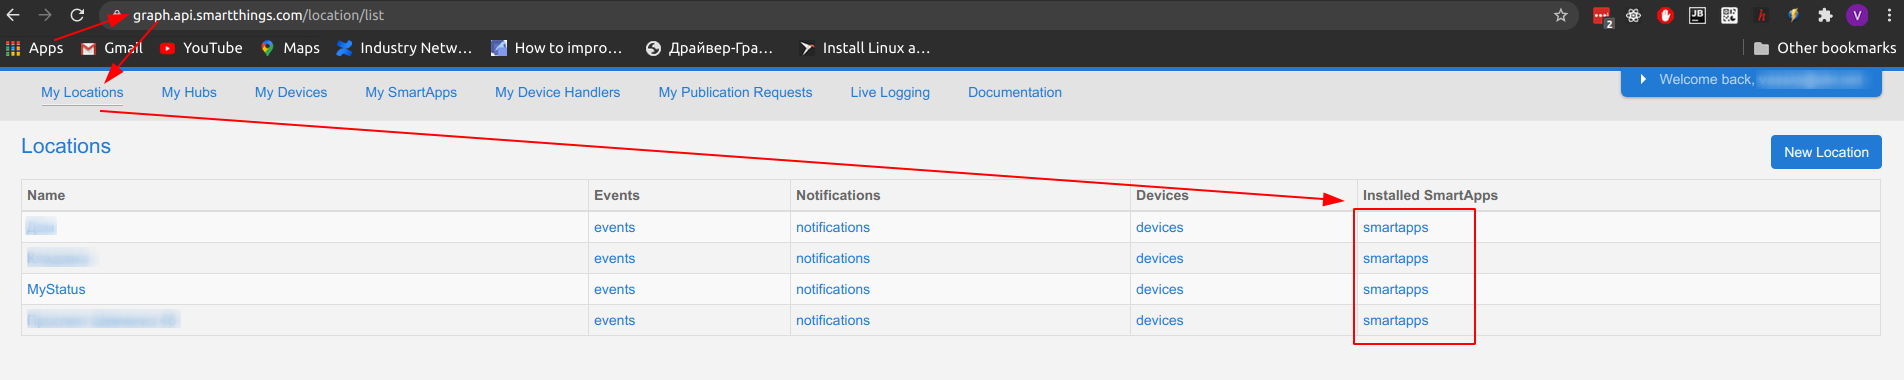Viewport: 1904px width, 380px height.
Task: Open the Apps grid bookmark
Action: [x=34, y=48]
